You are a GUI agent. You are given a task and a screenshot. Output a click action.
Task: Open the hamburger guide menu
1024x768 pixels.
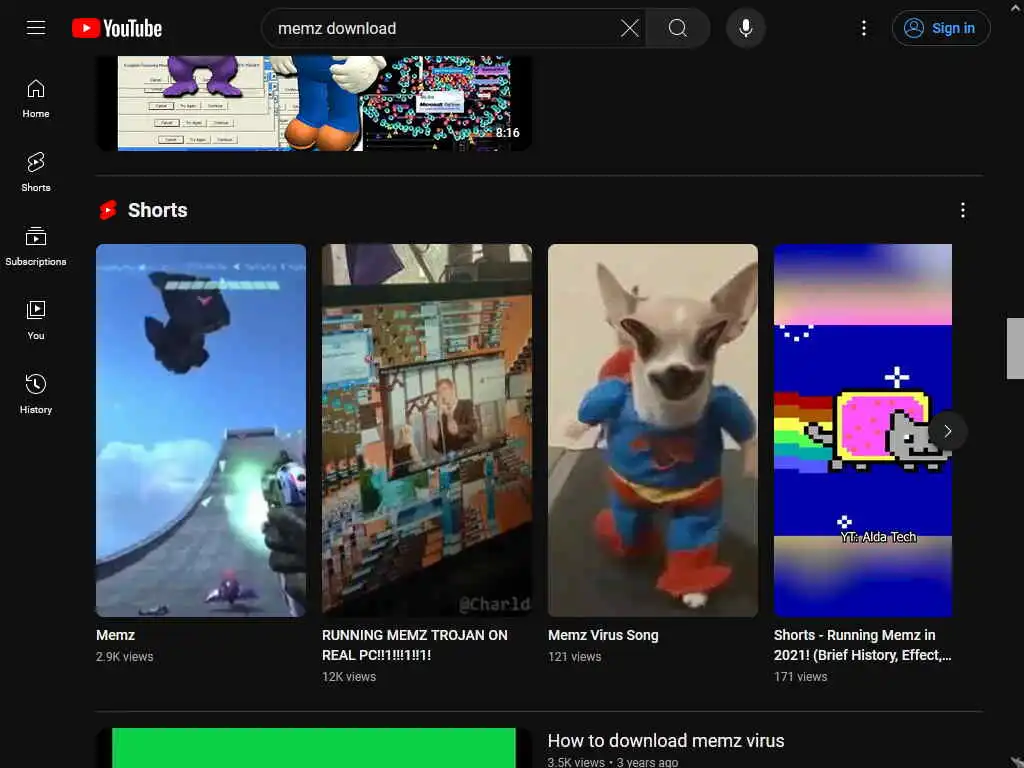point(36,28)
